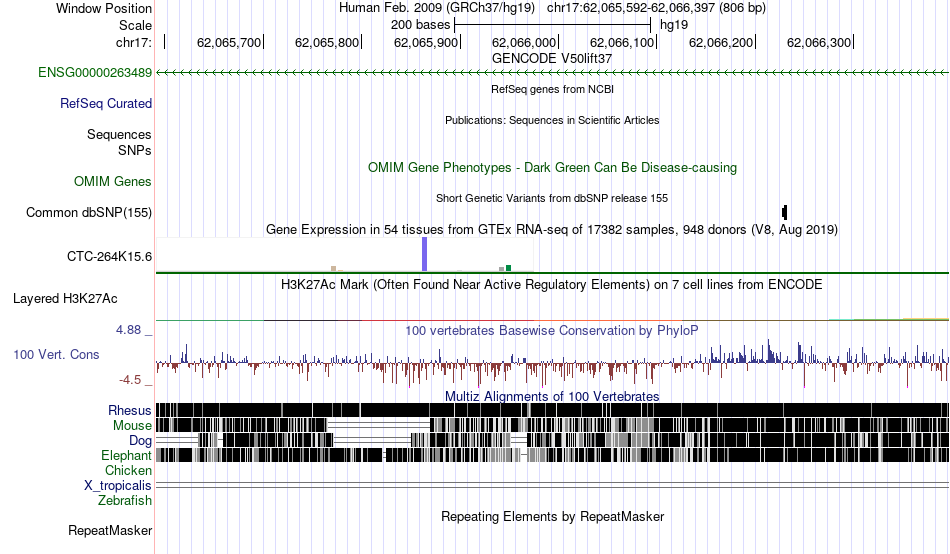Click the SNPs track label
This screenshot has width=950, height=554.
tap(135, 150)
